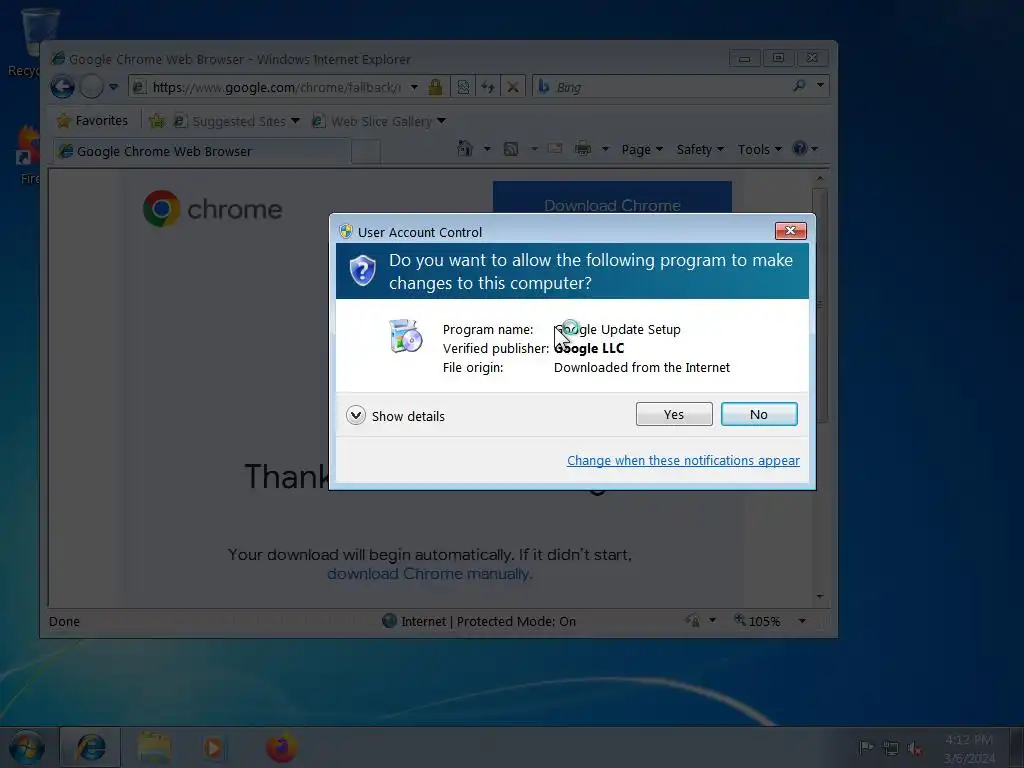The width and height of the screenshot is (1024, 768).
Task: Select Google Chrome Web Browser tab
Action: [x=202, y=152]
